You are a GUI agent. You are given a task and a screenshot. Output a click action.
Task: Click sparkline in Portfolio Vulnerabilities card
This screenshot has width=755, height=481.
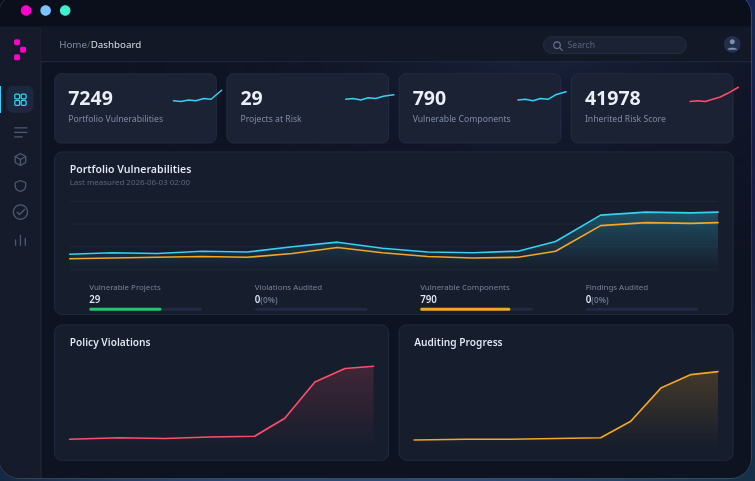(x=197, y=96)
